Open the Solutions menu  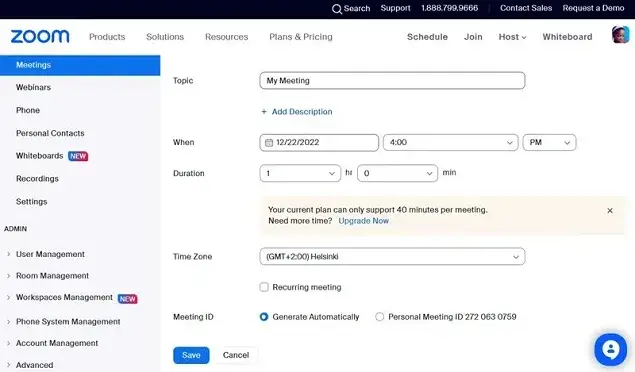point(165,37)
